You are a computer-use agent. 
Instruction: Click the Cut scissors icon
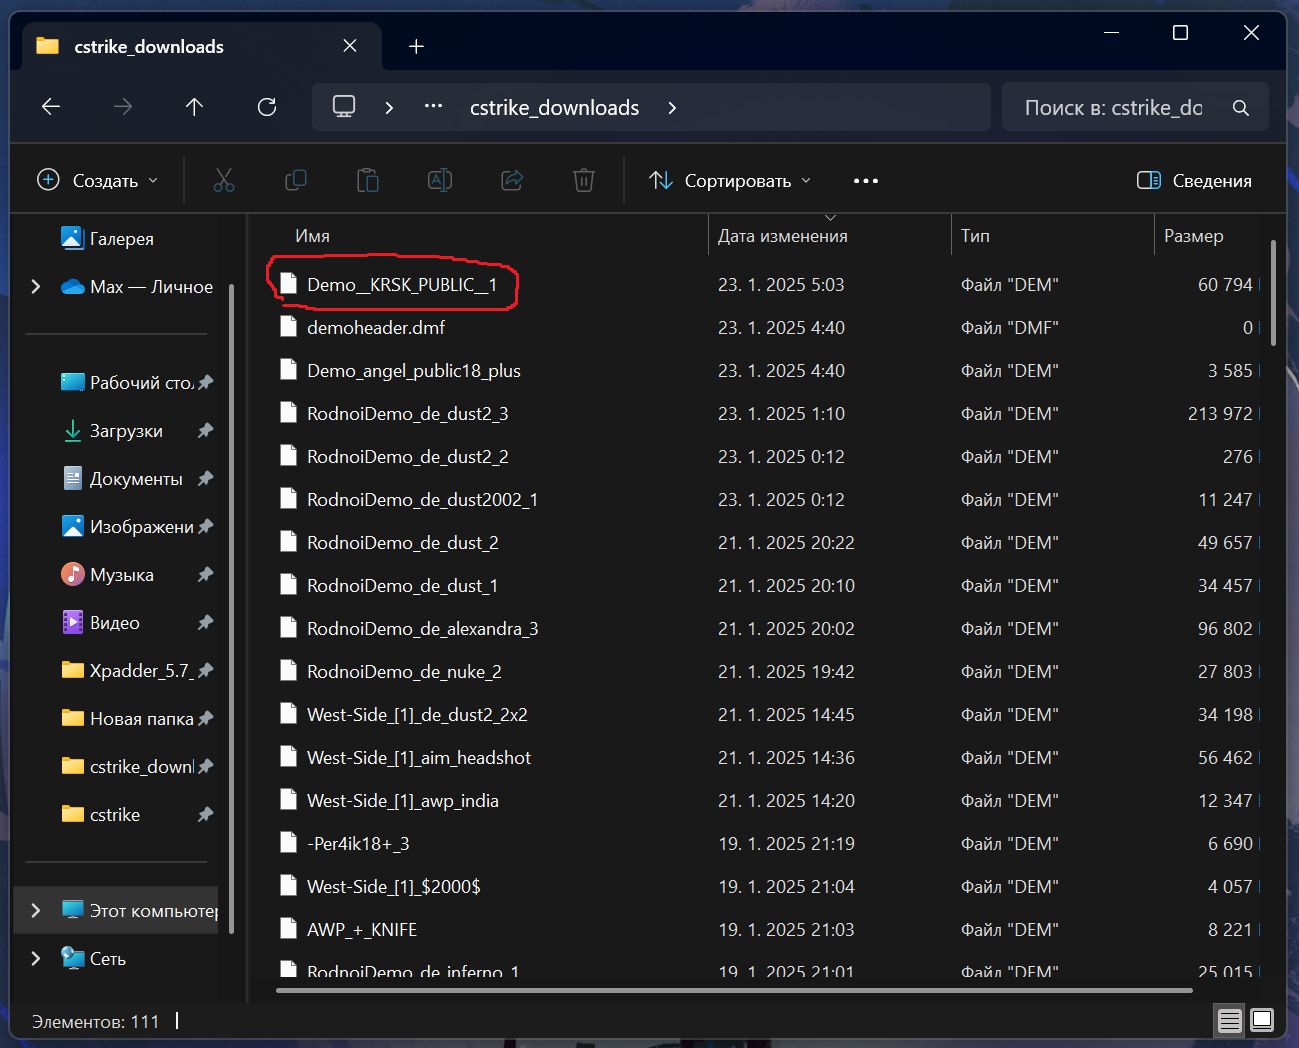pyautogui.click(x=224, y=181)
